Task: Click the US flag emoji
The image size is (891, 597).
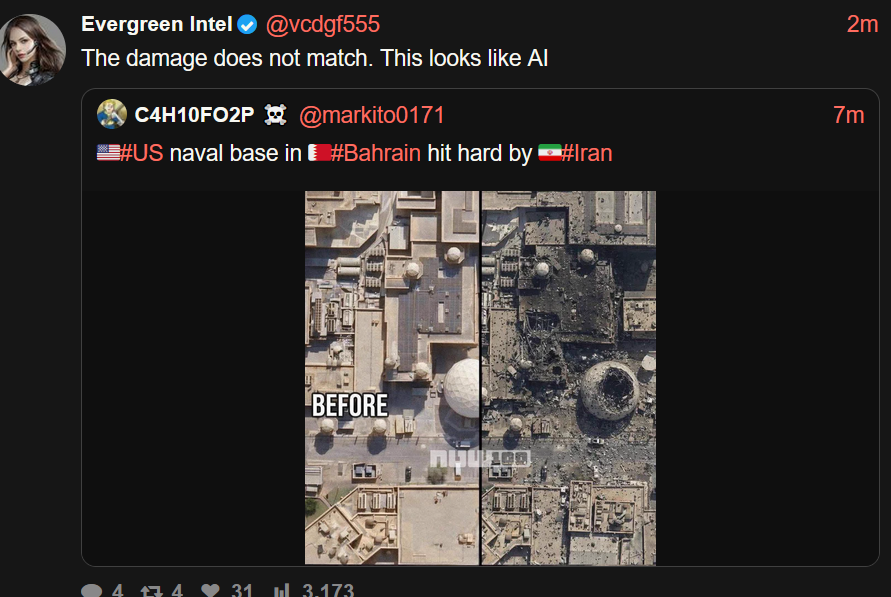Action: pyautogui.click(x=108, y=153)
